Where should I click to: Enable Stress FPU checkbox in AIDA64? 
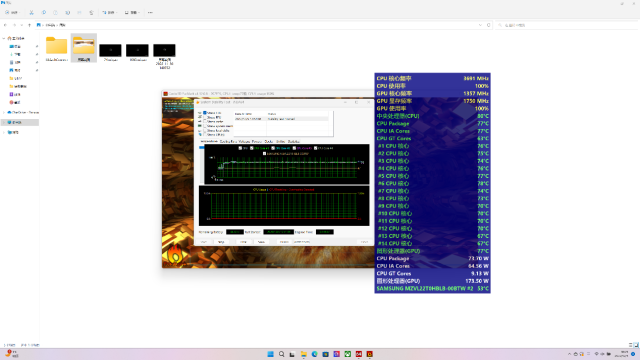tap(205, 118)
